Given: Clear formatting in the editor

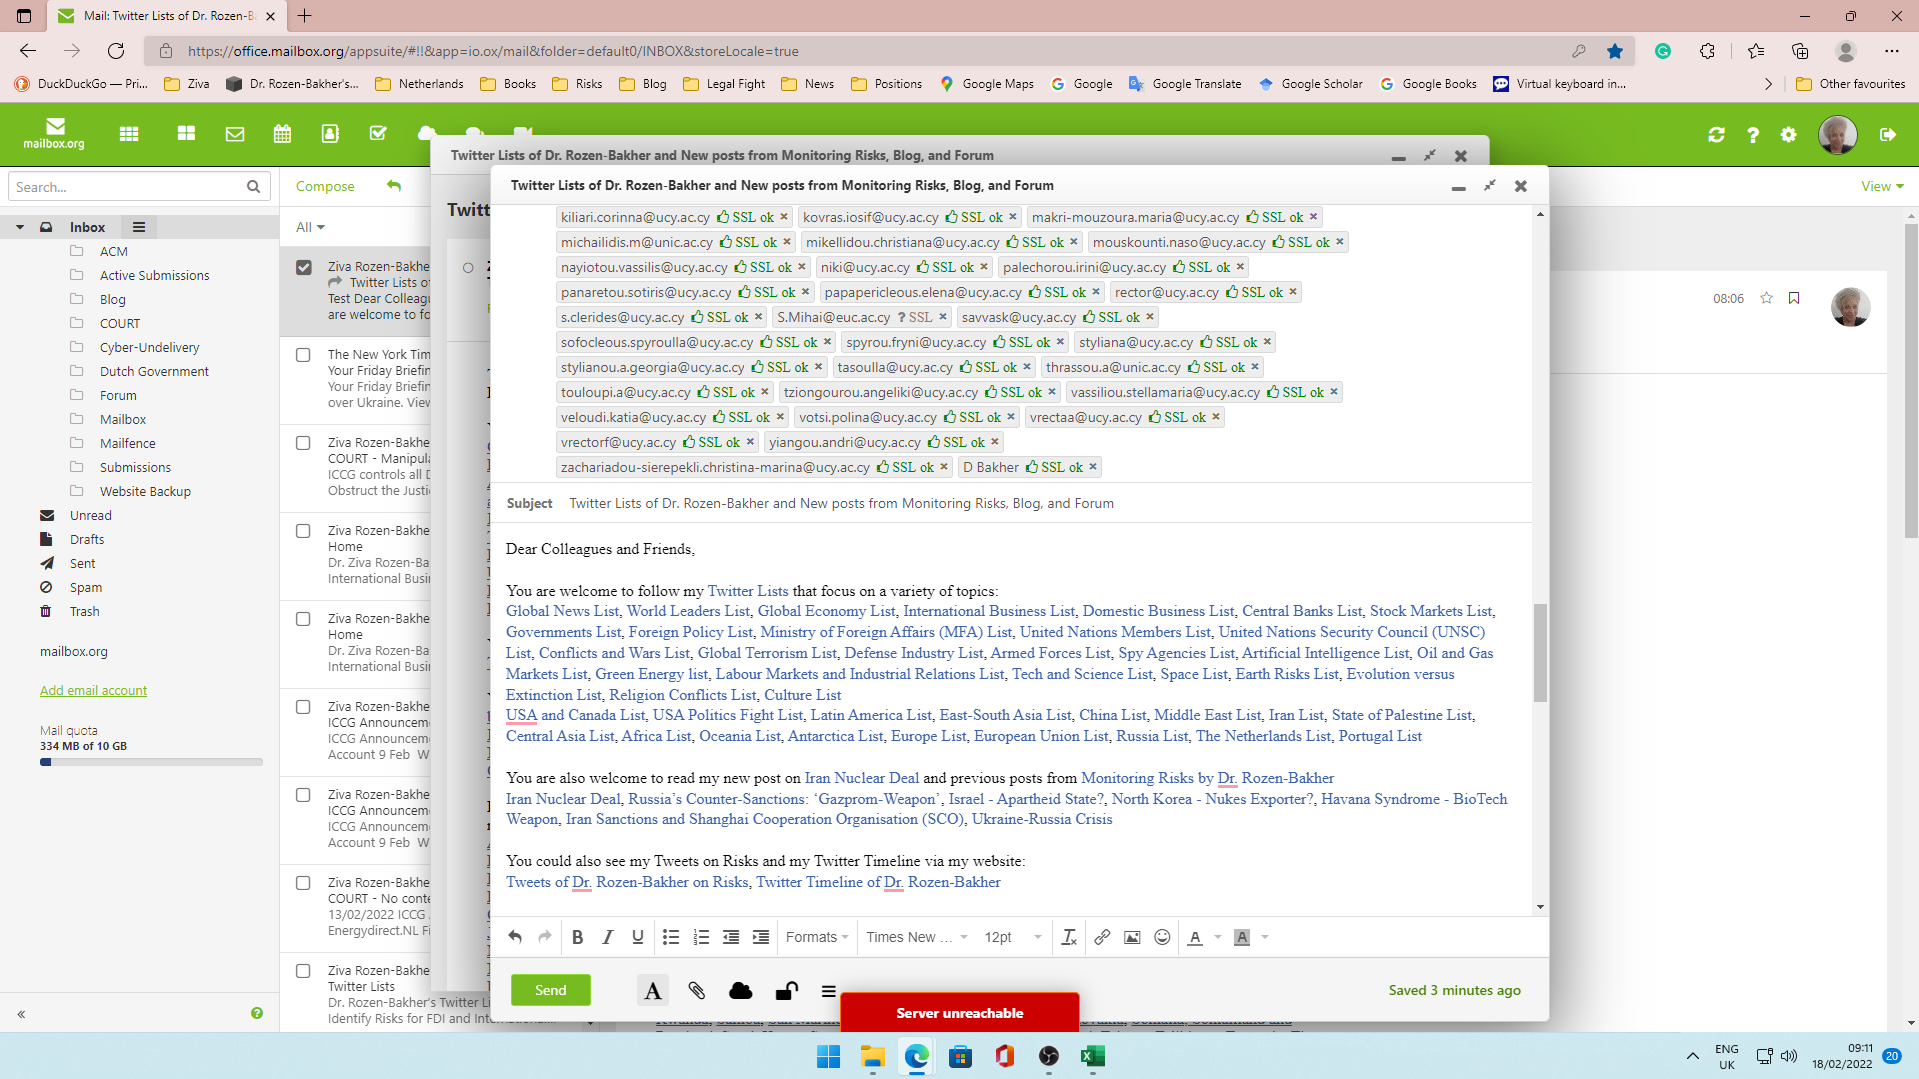Looking at the screenshot, I should [x=1069, y=937].
